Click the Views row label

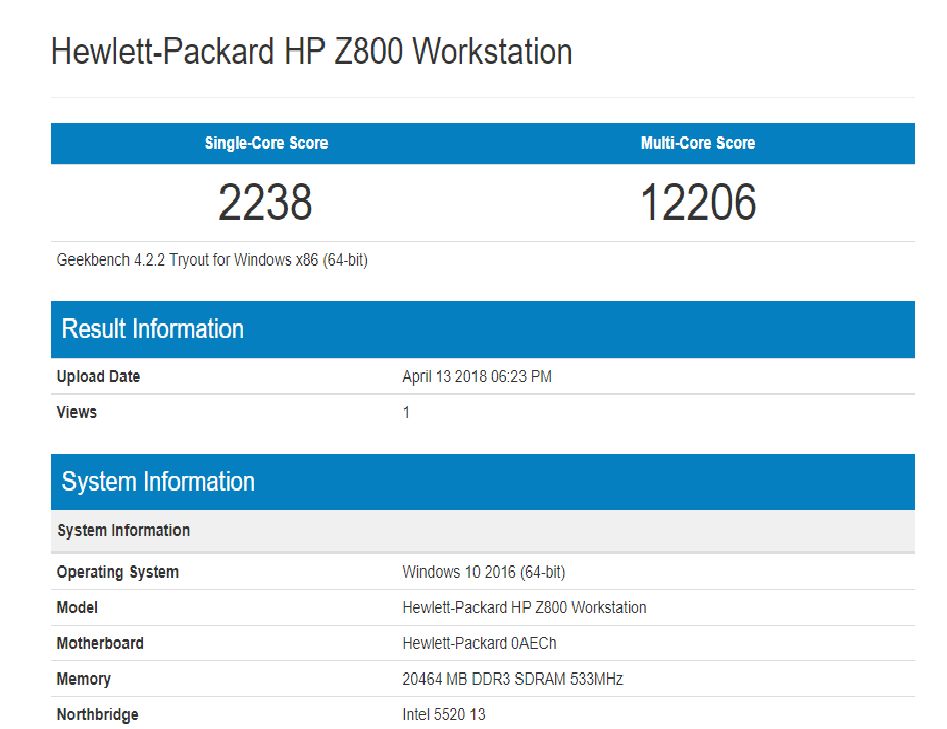77,412
